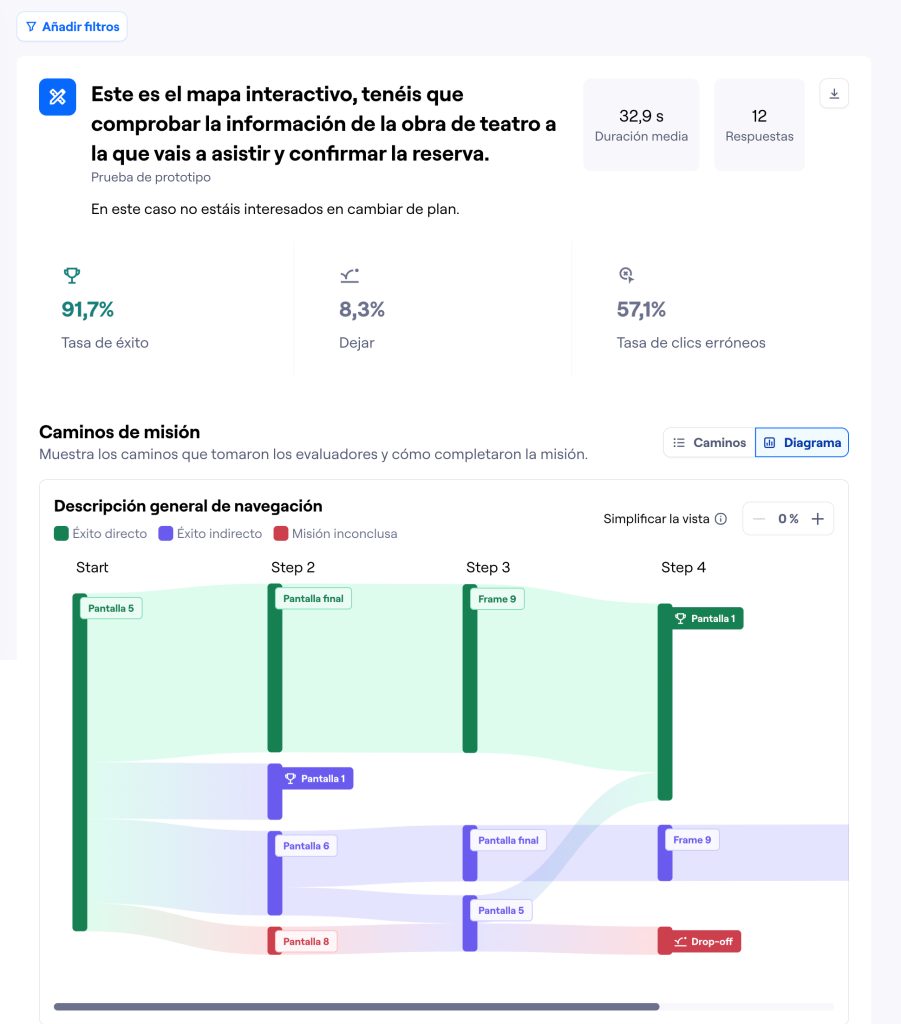
Task: Click the download report icon
Action: [834, 94]
